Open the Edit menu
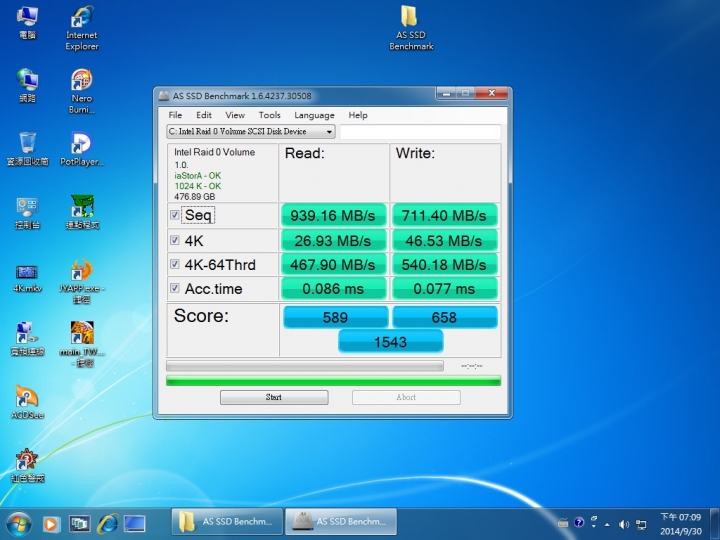The width and height of the screenshot is (720, 540). tap(204, 115)
